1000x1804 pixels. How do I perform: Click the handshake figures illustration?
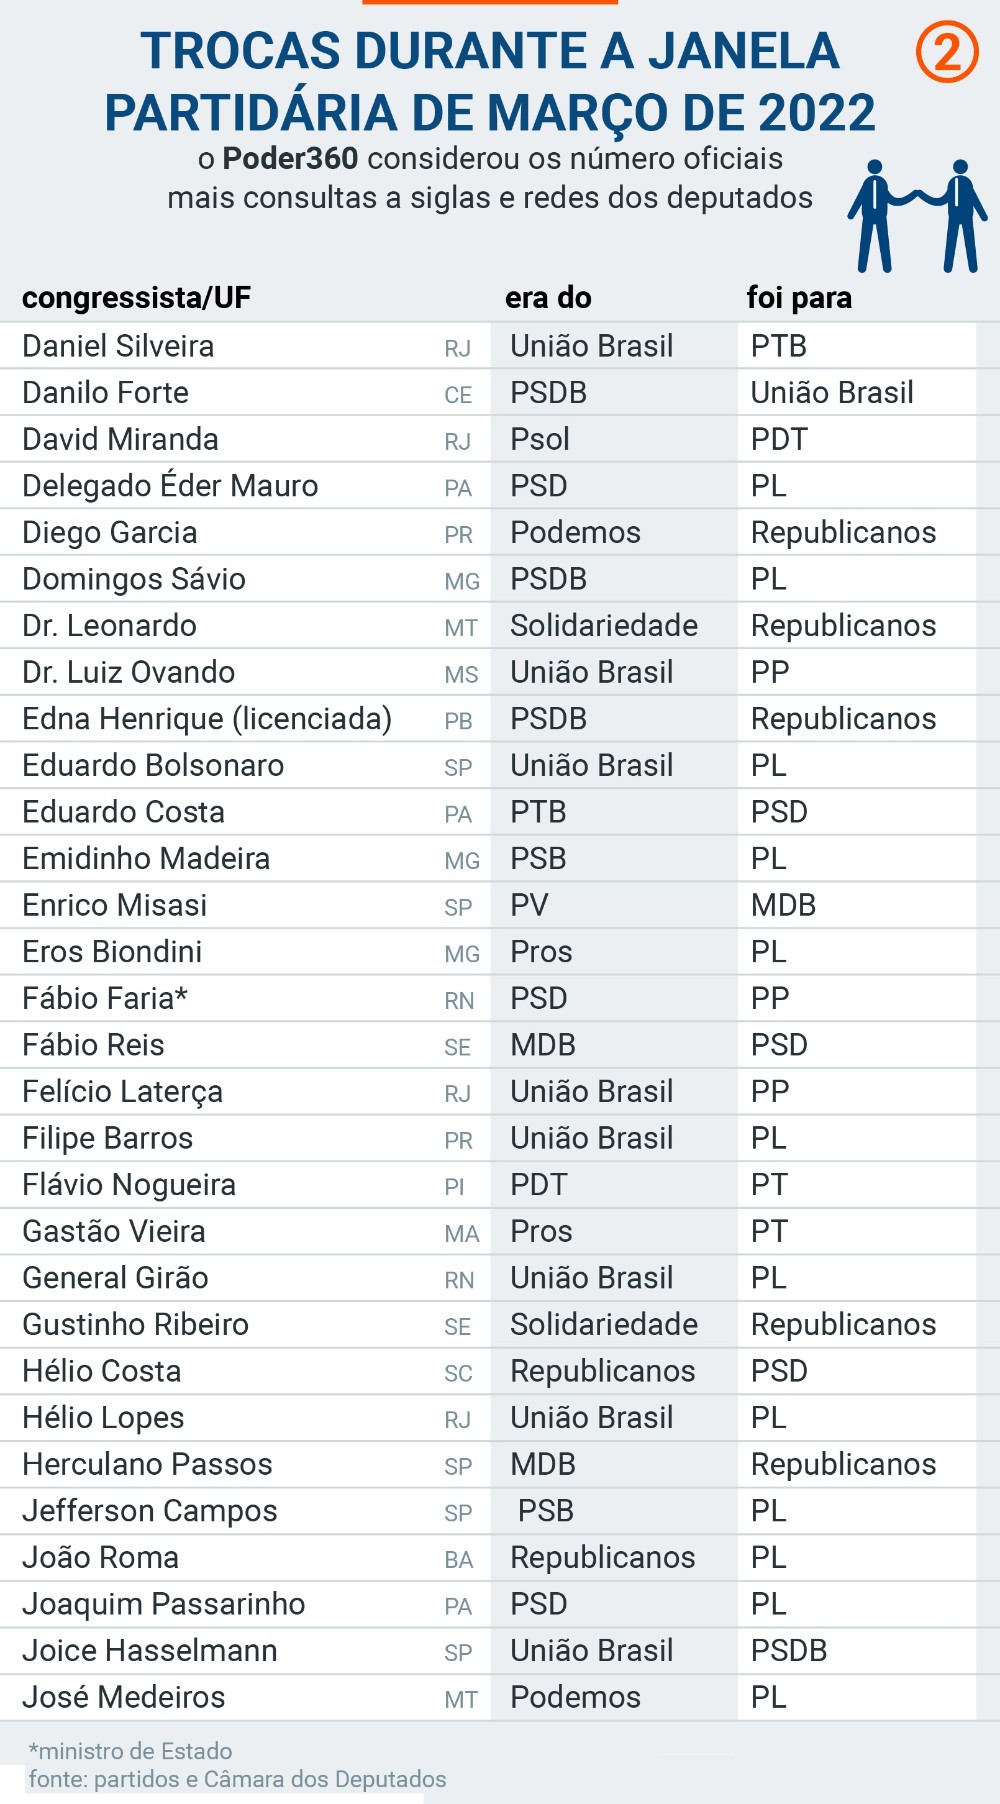[917, 215]
